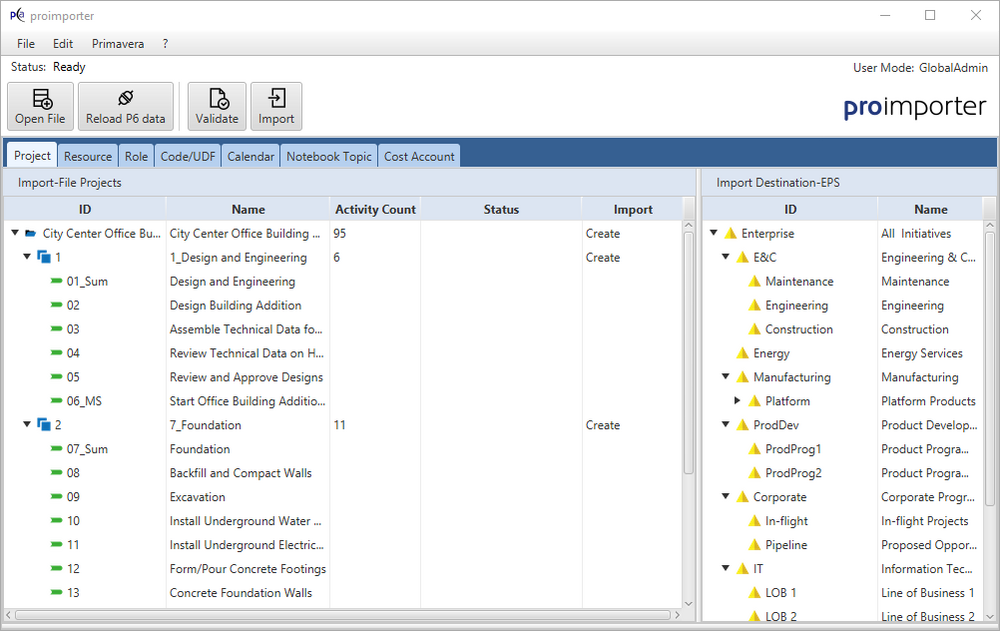1000x631 pixels.
Task: Click the City Center Office project folder icon
Action: tap(31, 234)
